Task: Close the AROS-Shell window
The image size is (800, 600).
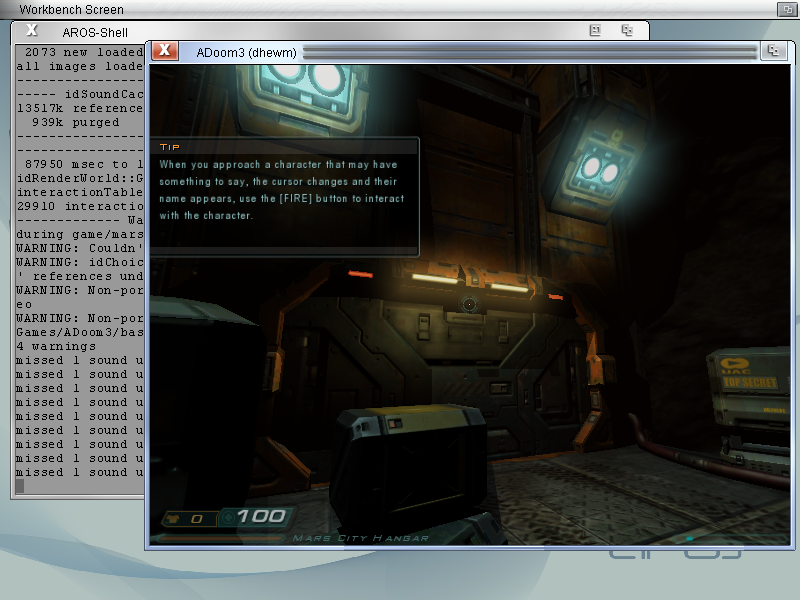Action: click(31, 31)
